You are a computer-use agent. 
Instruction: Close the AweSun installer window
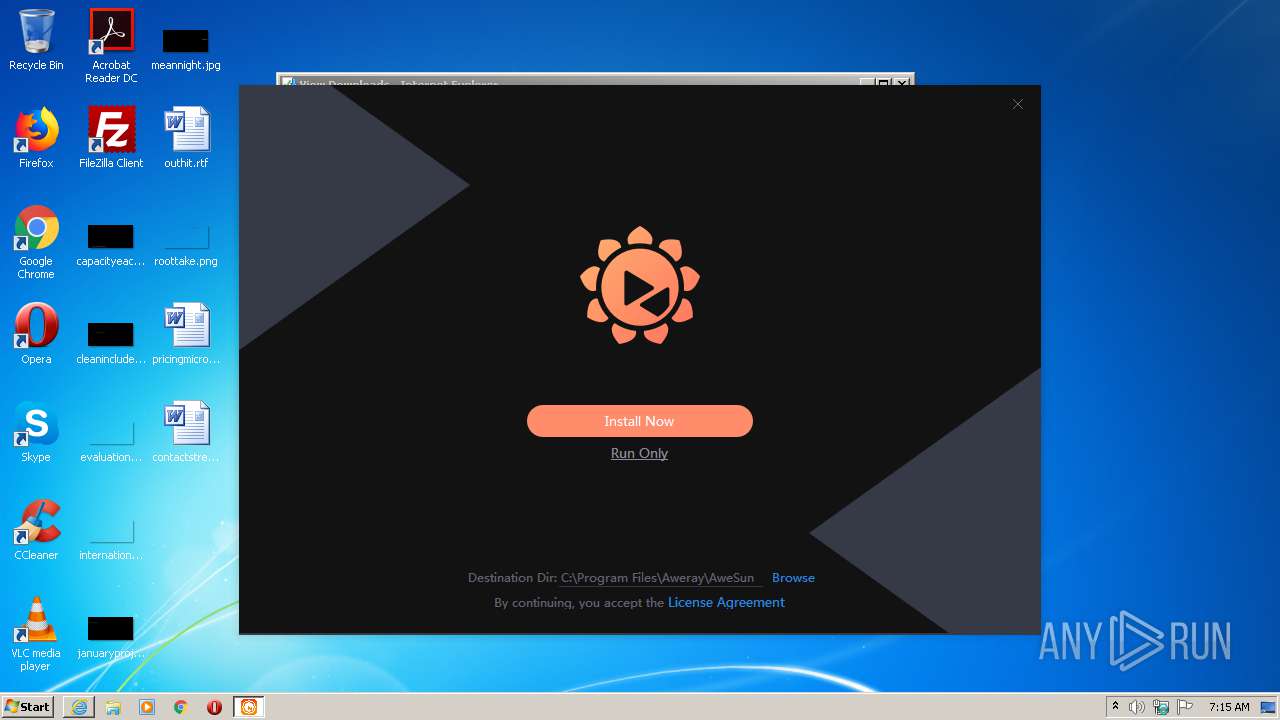click(1017, 104)
